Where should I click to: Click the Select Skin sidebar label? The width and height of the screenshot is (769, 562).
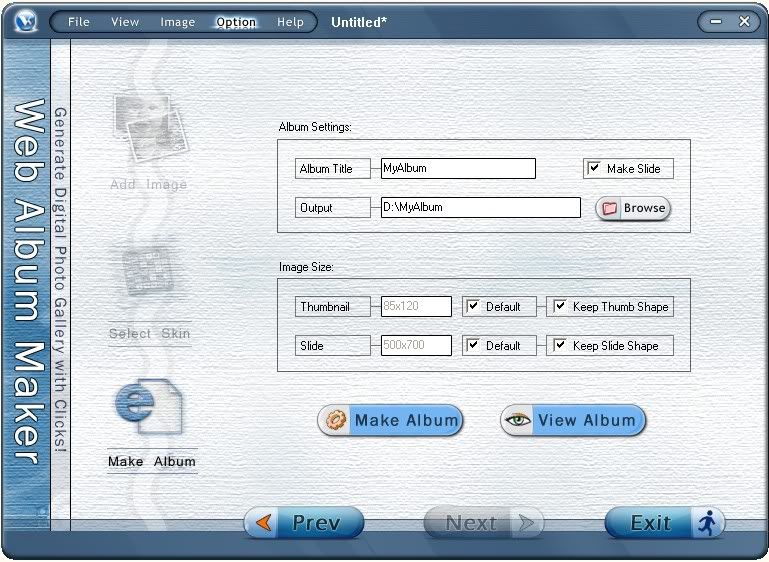click(x=150, y=333)
